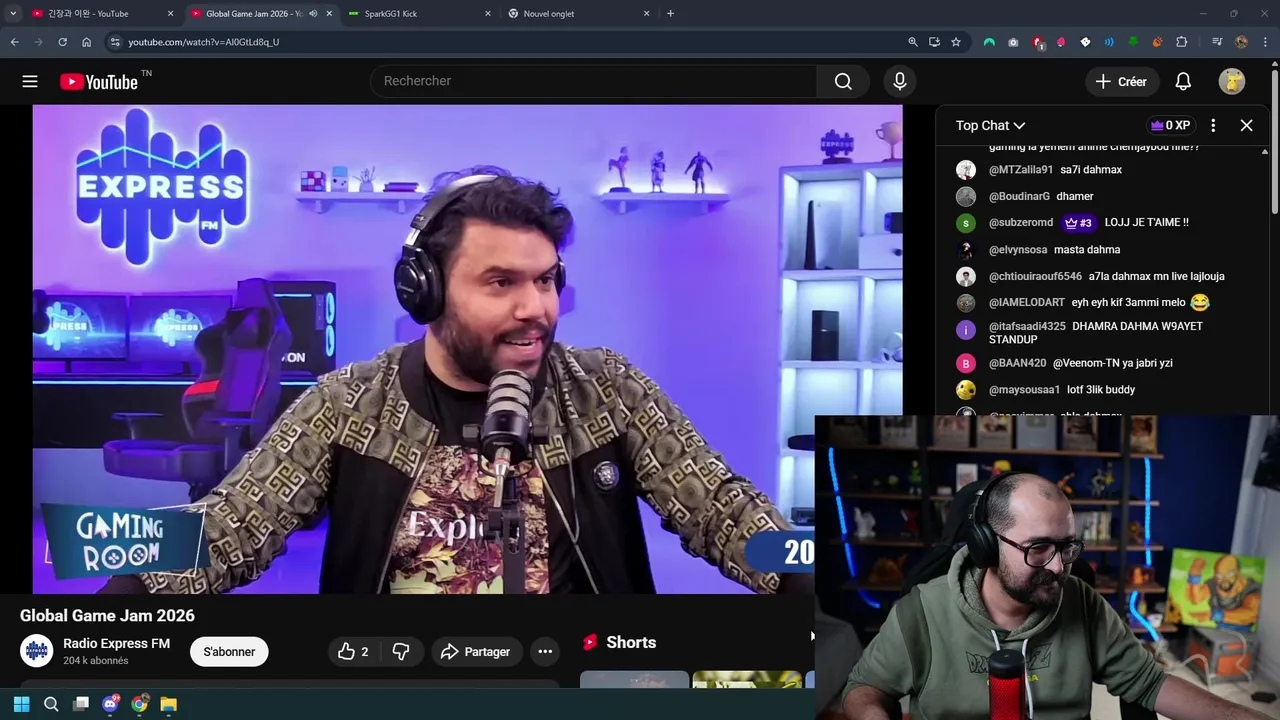This screenshot has width=1280, height=720.
Task: Close the live chat panel
Action: [x=1246, y=125]
